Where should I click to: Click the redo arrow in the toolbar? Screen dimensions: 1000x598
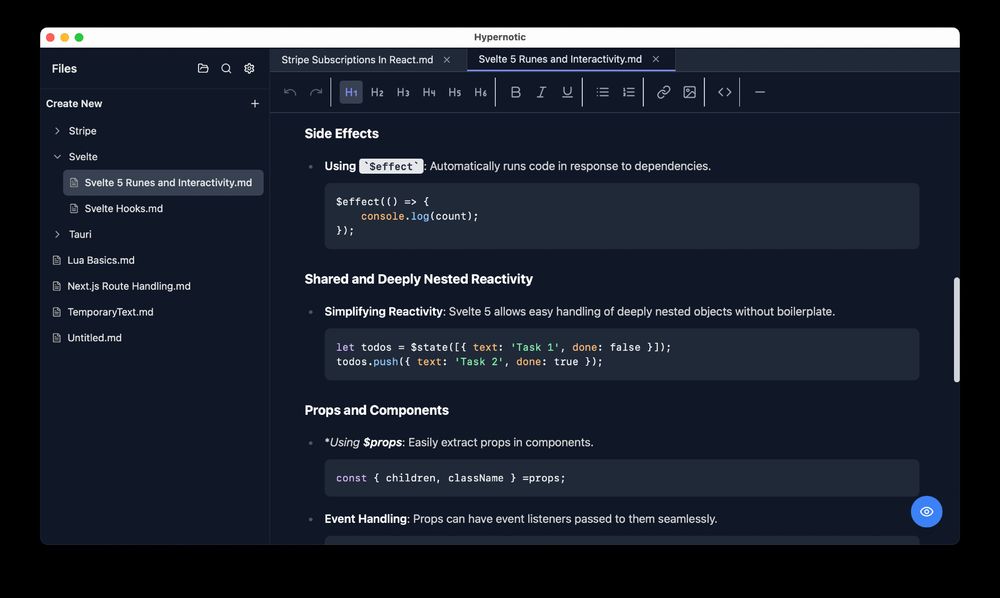316,92
